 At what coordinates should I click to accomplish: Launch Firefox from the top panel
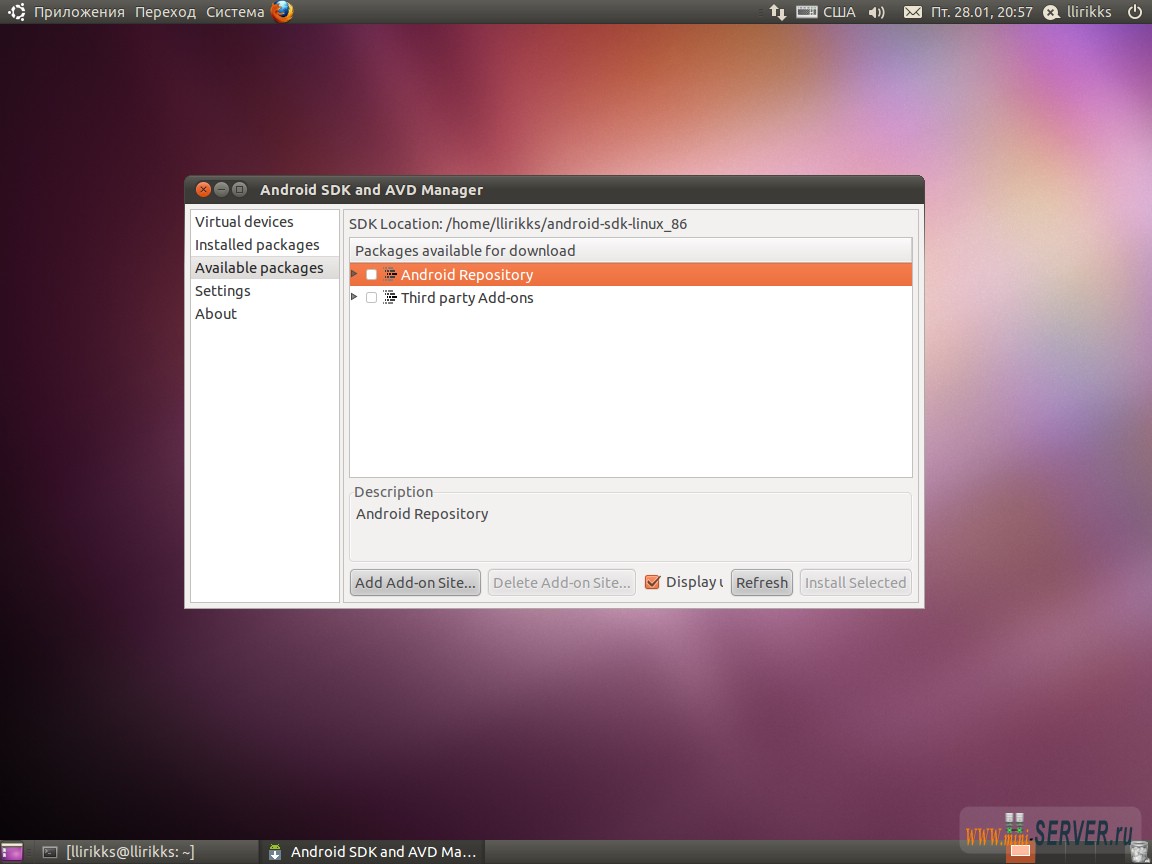pos(282,12)
